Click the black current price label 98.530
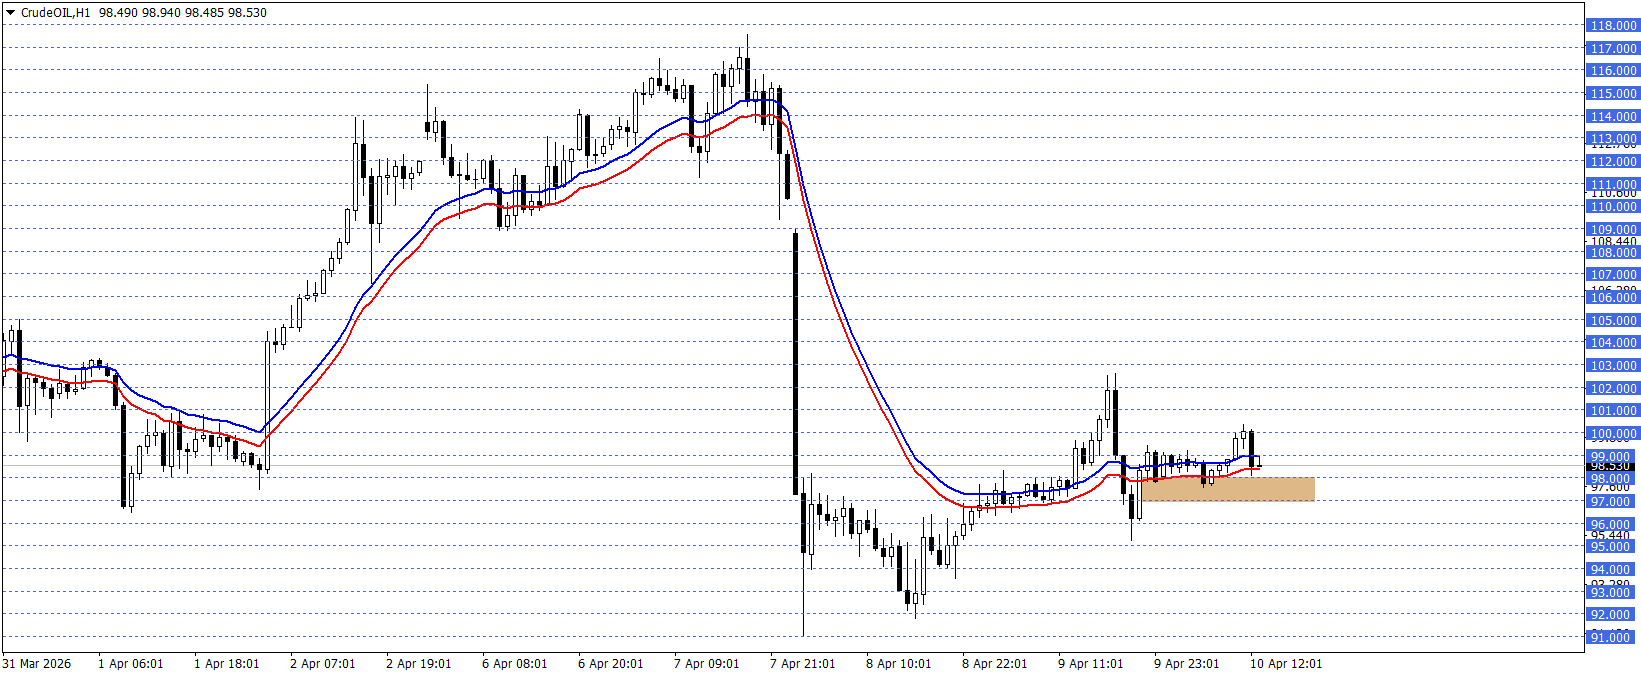 [1611, 466]
